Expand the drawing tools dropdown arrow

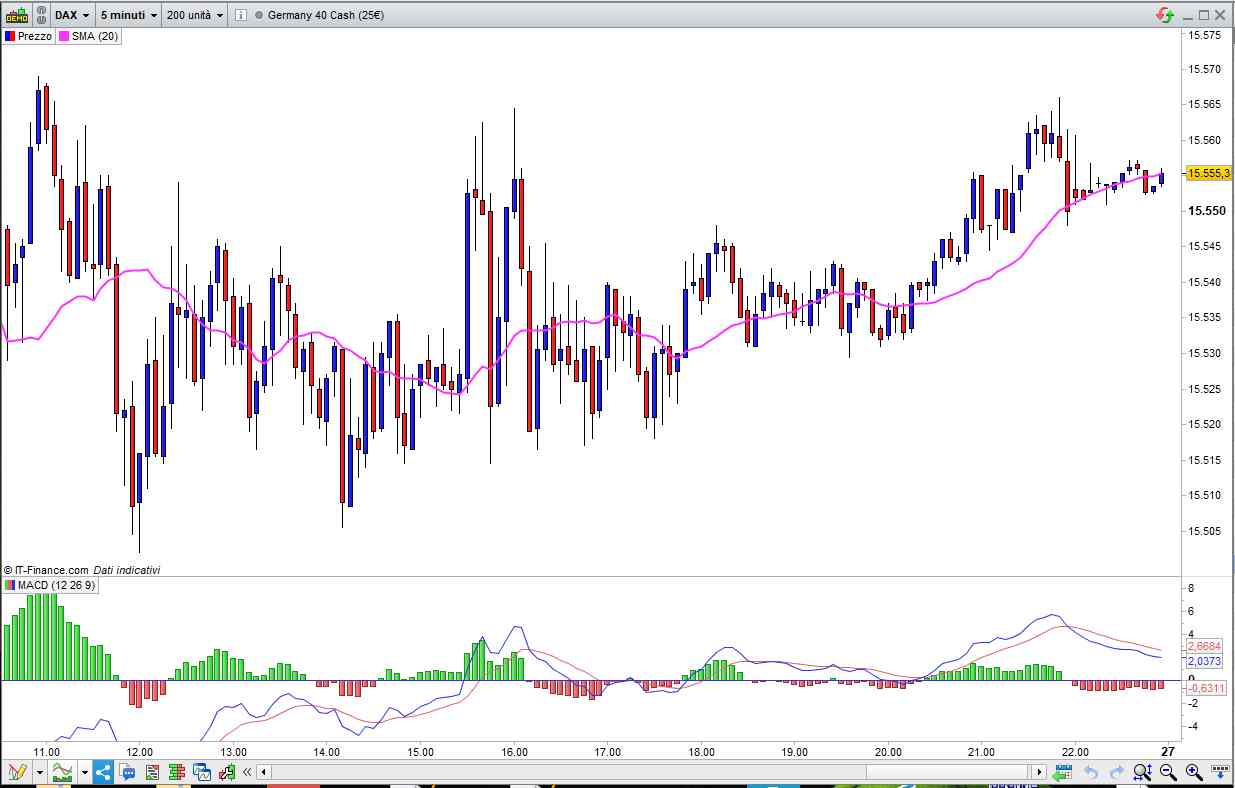click(x=40, y=772)
